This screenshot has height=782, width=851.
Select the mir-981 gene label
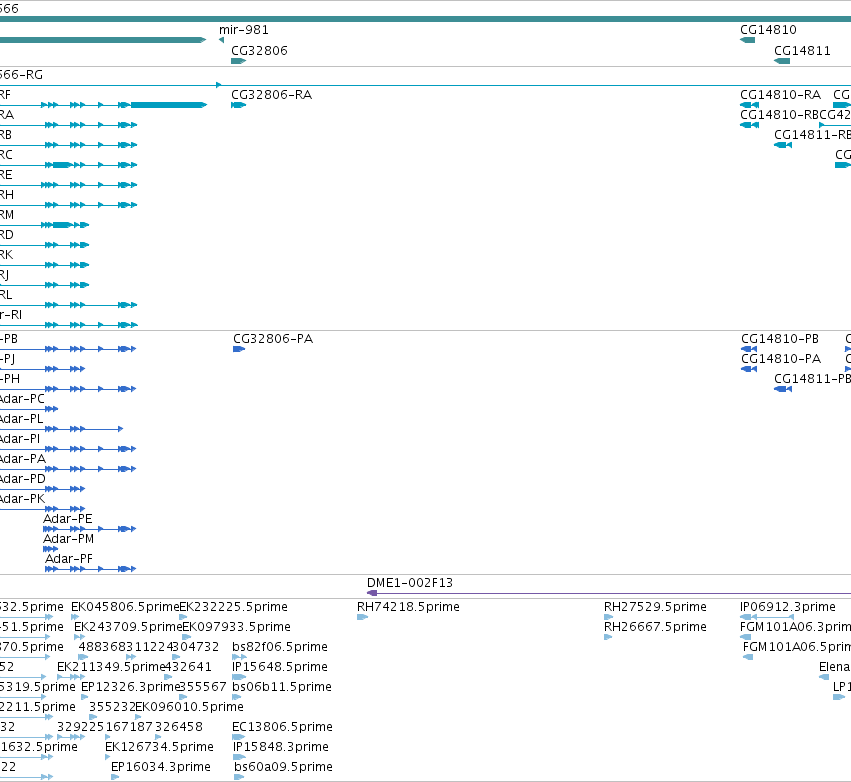pos(244,30)
